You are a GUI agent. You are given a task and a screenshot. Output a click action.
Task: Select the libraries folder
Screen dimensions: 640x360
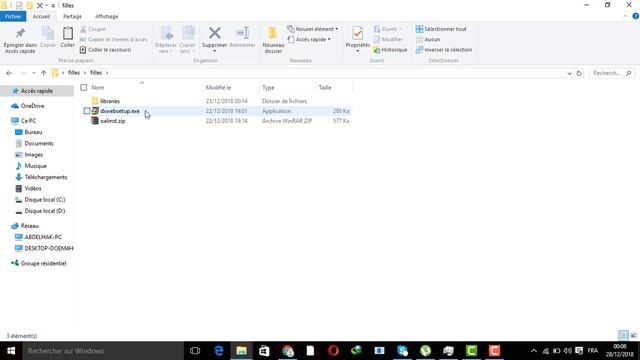[110, 101]
